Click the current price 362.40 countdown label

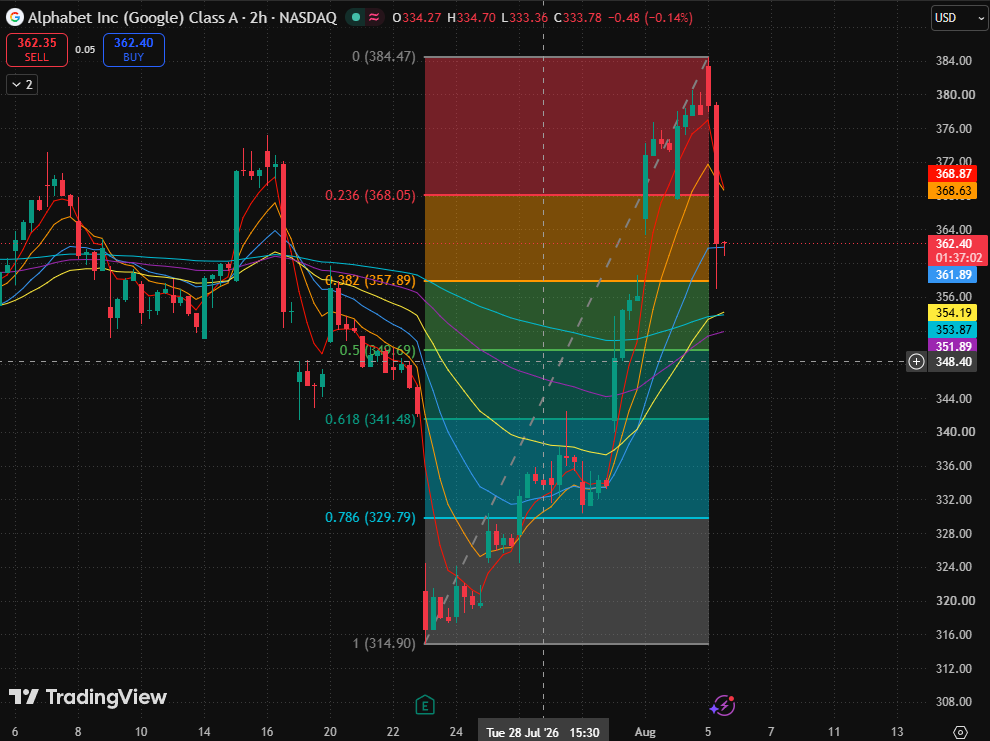pos(958,251)
